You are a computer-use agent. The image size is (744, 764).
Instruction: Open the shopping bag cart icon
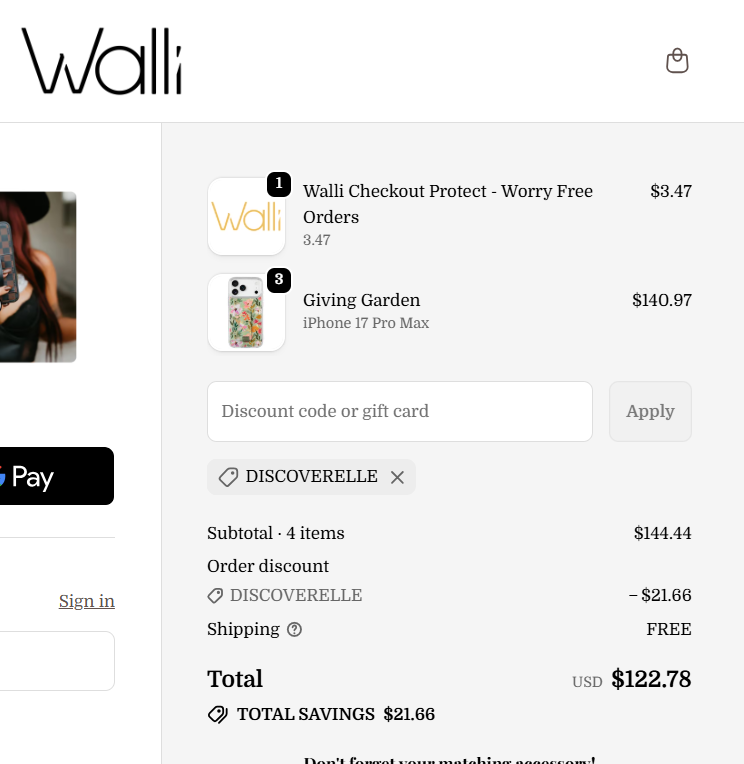(677, 61)
